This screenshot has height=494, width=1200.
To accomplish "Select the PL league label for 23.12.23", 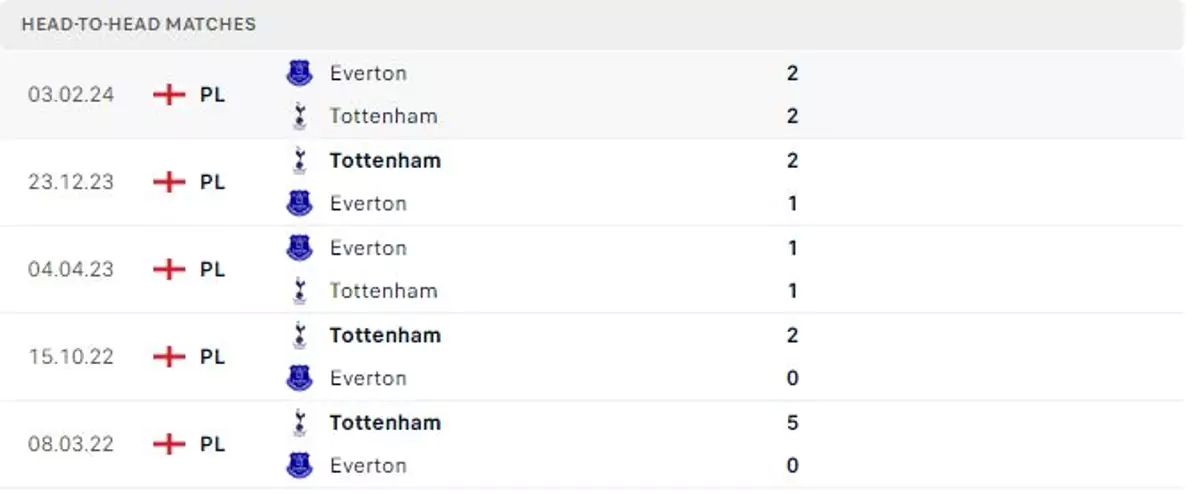I will point(212,182).
